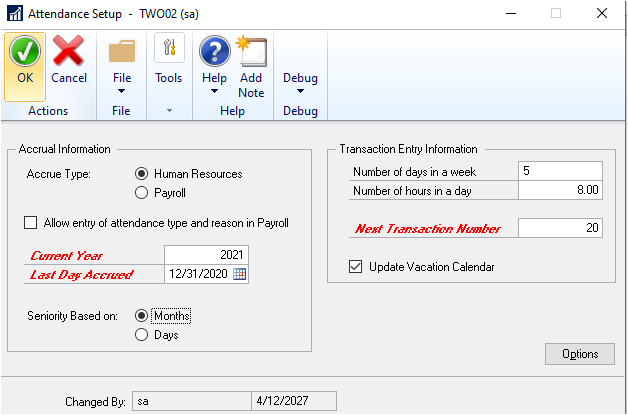Click the Seniority Based on label
Viewport: 628px width, 415px height.
pos(72,316)
